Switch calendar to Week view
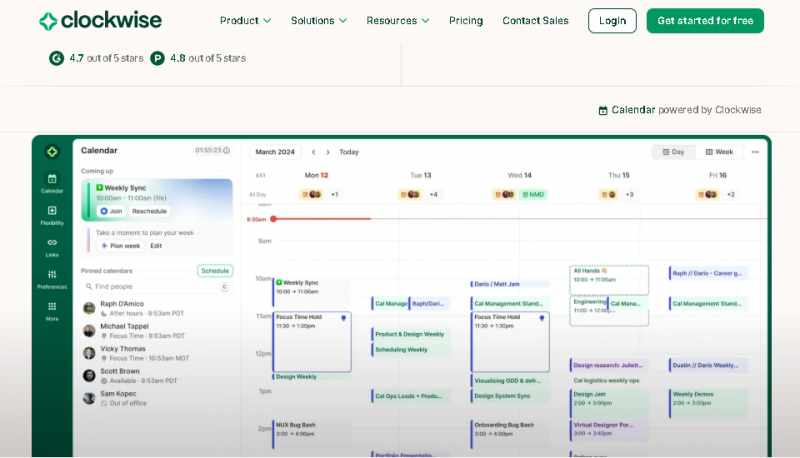800x458 pixels. (x=719, y=152)
